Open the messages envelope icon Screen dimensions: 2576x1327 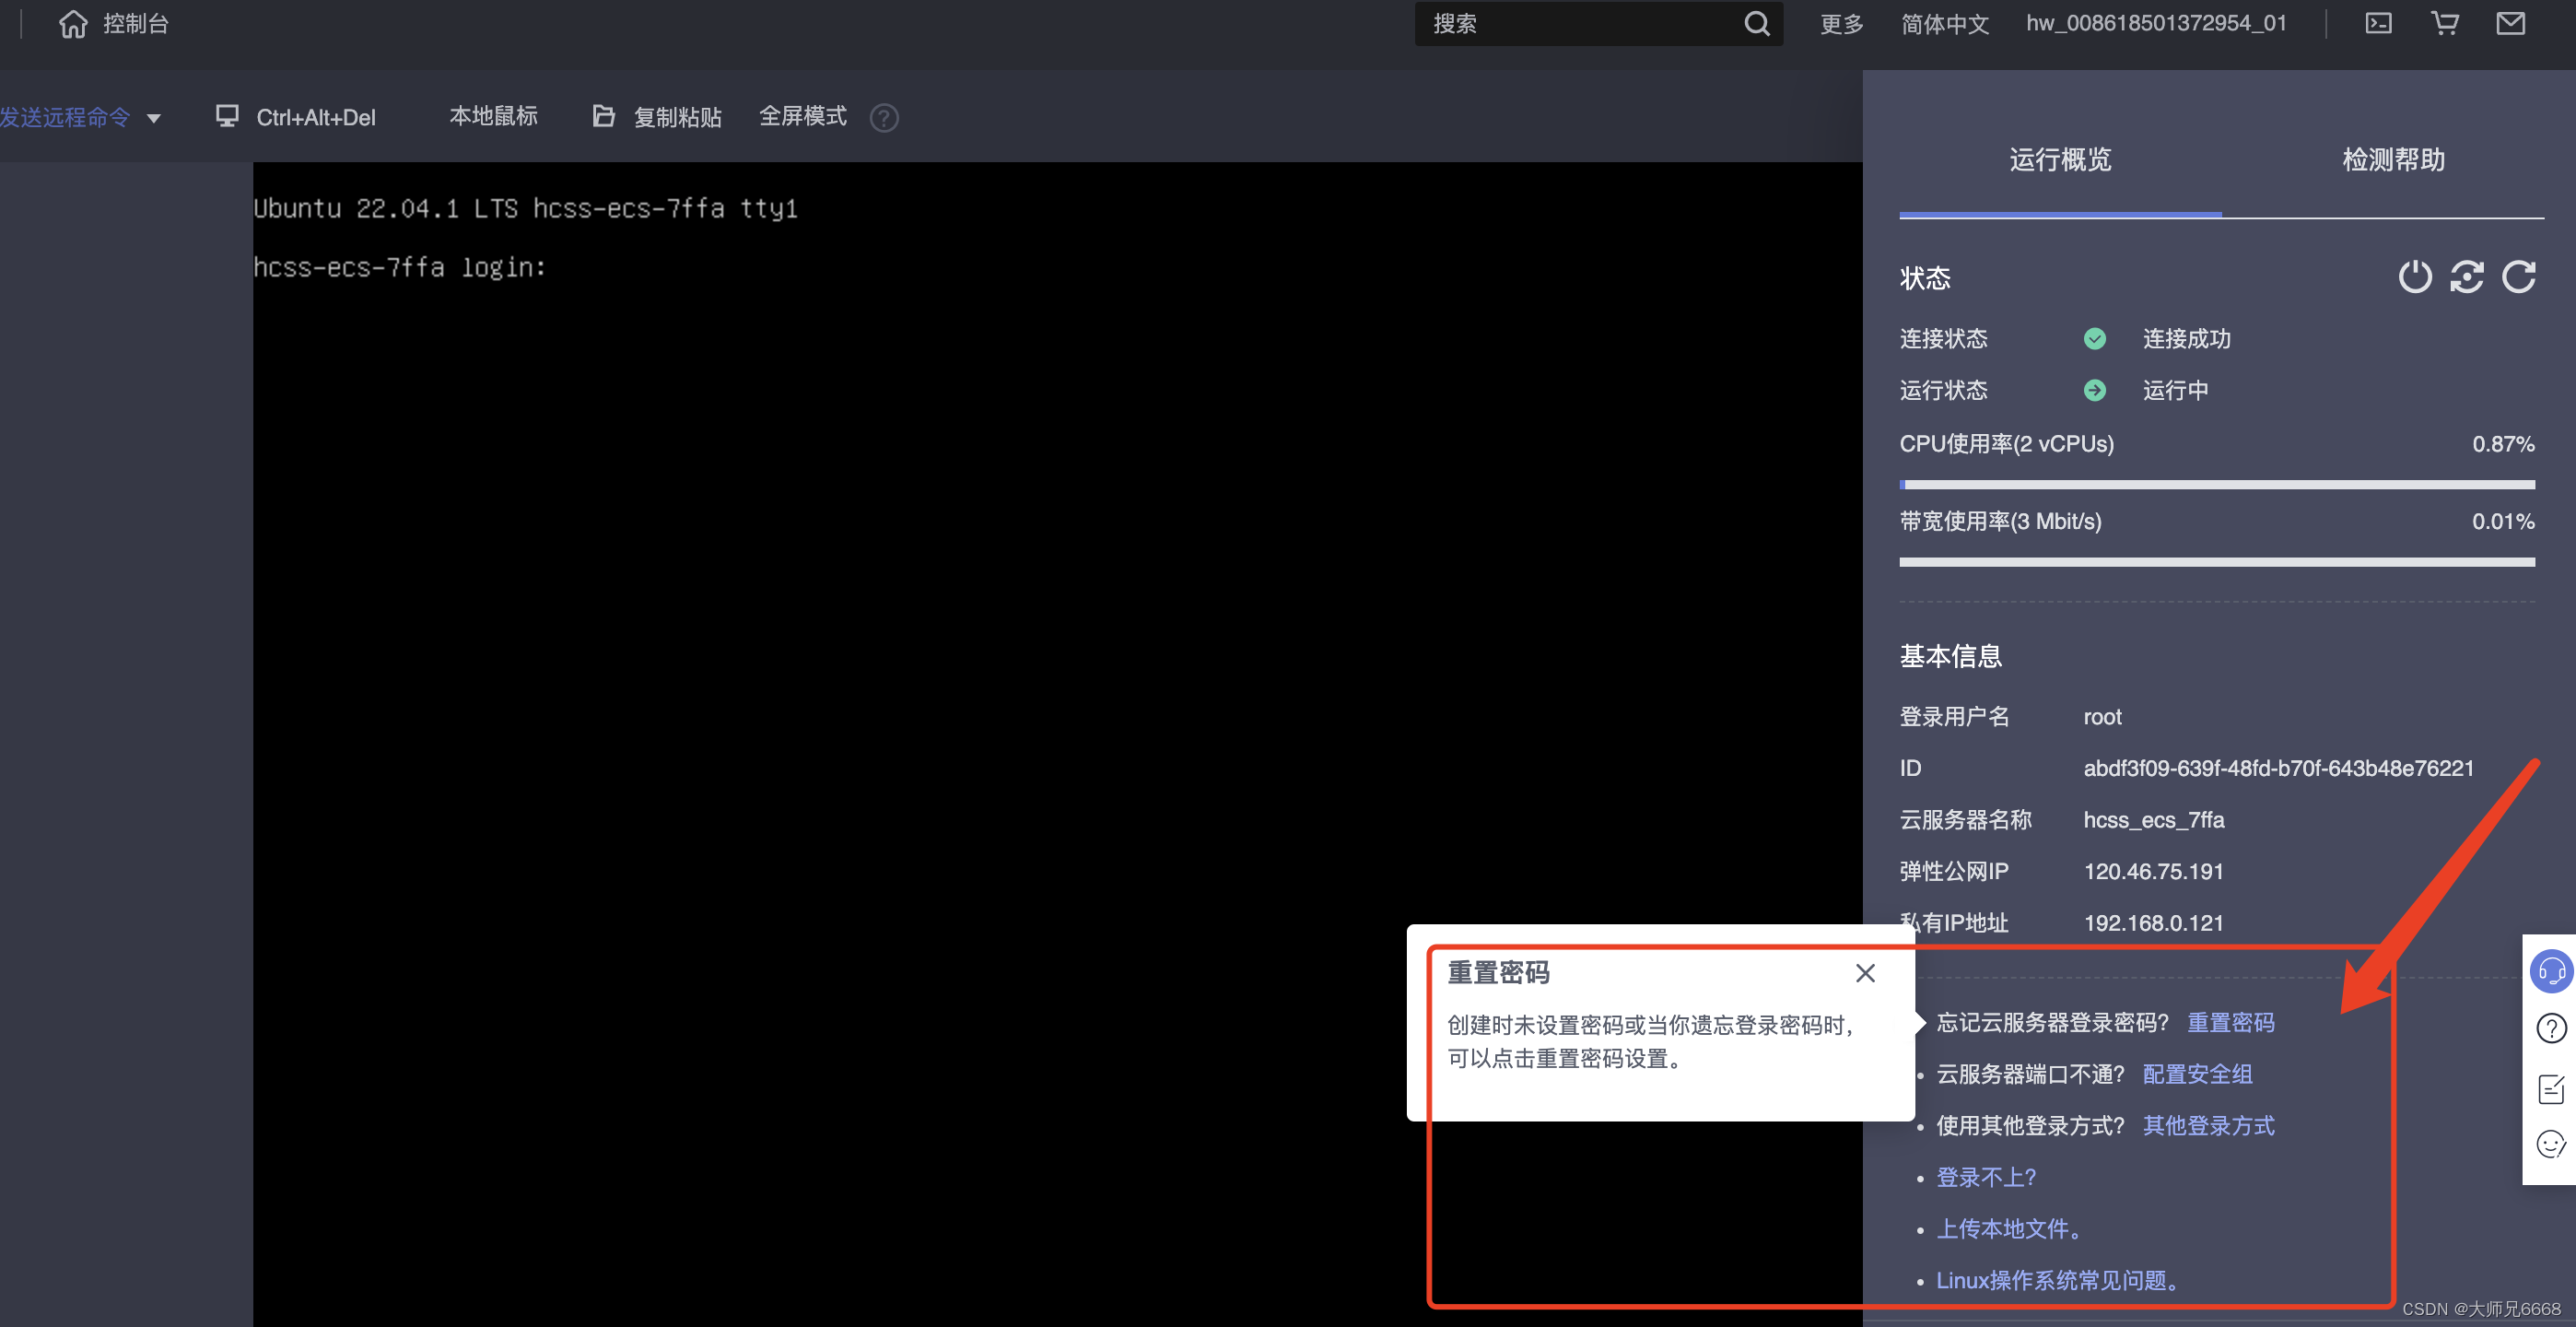[2510, 23]
